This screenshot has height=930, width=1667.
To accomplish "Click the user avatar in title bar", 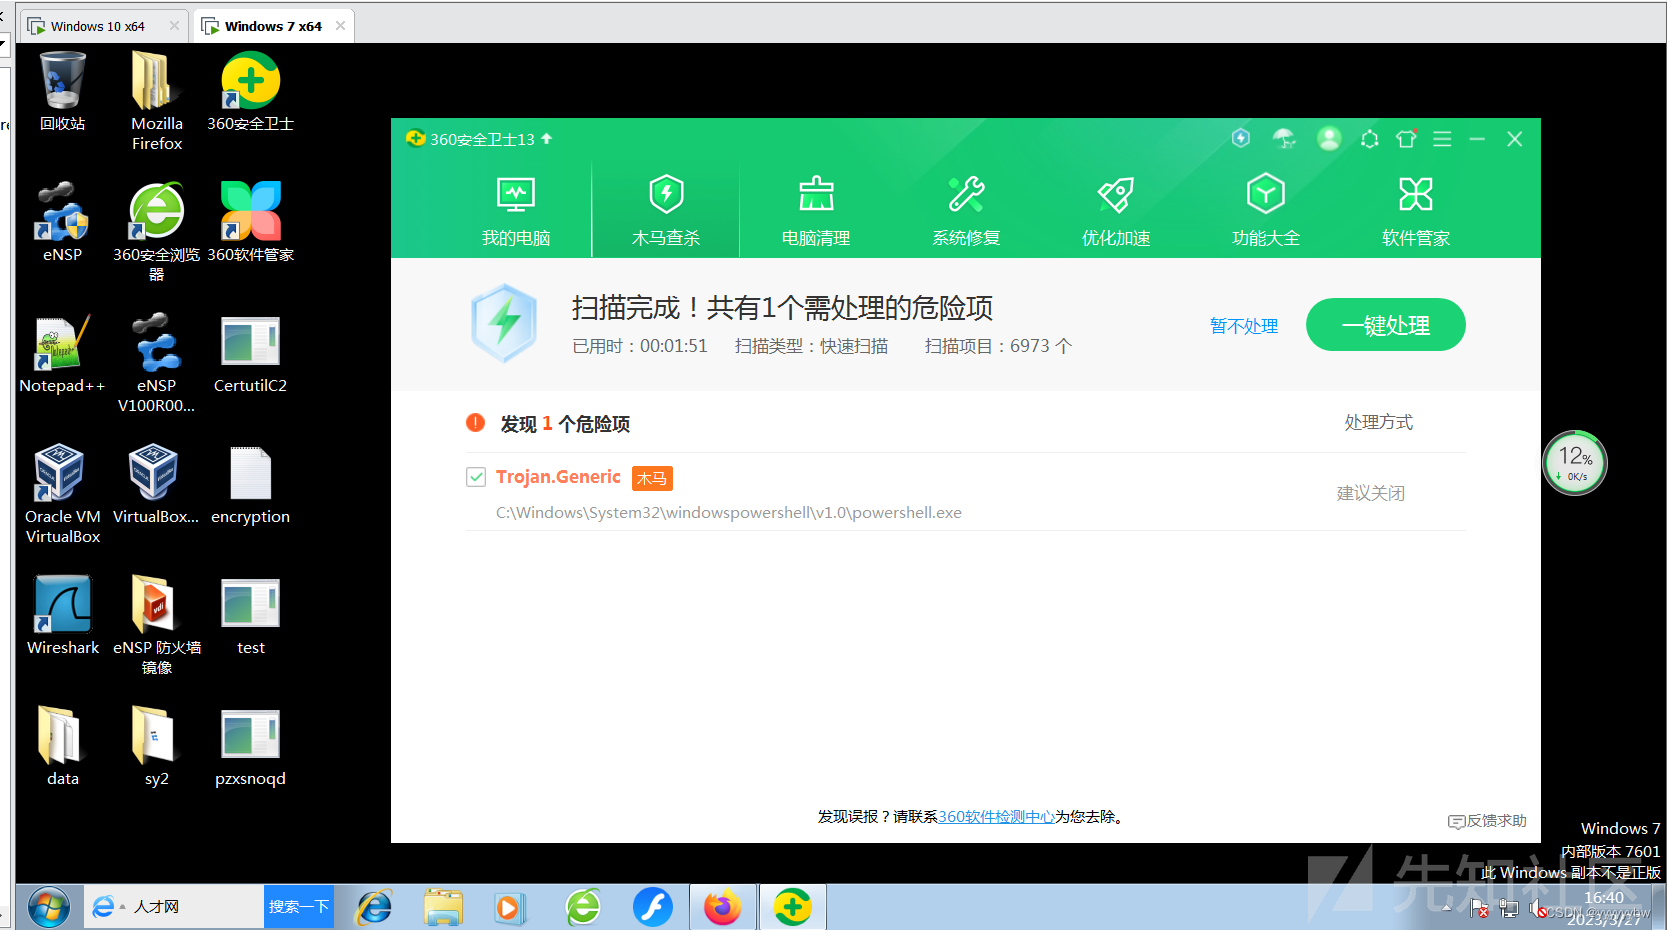I will click(1329, 139).
